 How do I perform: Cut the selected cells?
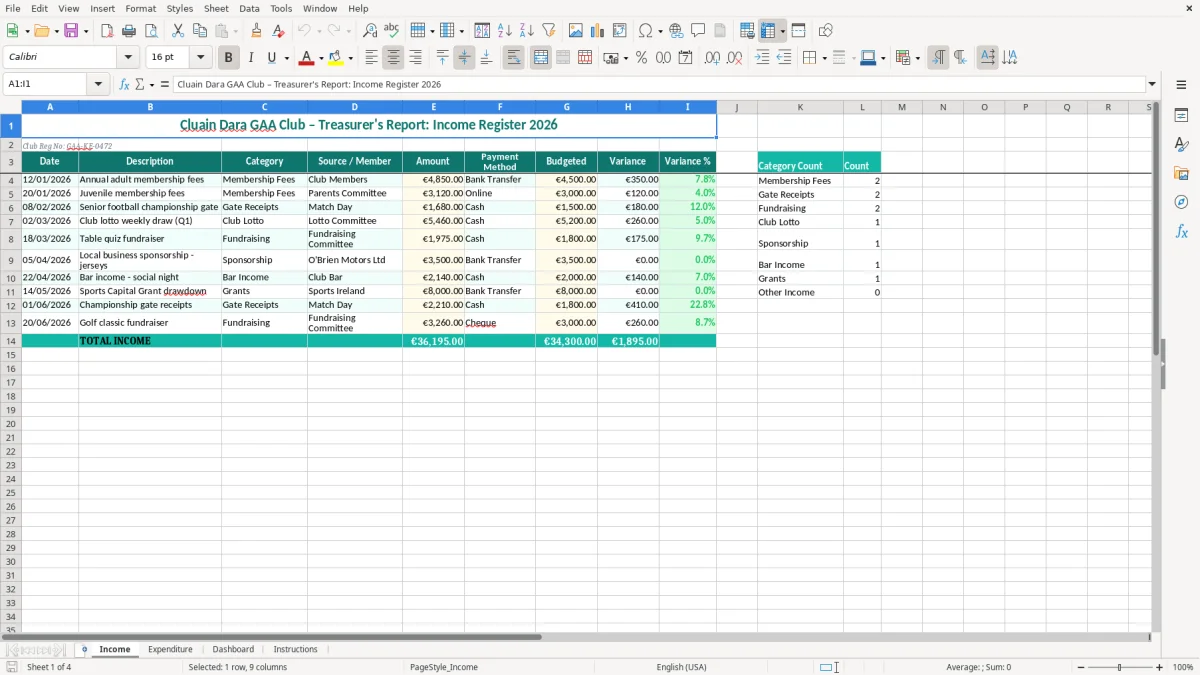click(x=178, y=31)
